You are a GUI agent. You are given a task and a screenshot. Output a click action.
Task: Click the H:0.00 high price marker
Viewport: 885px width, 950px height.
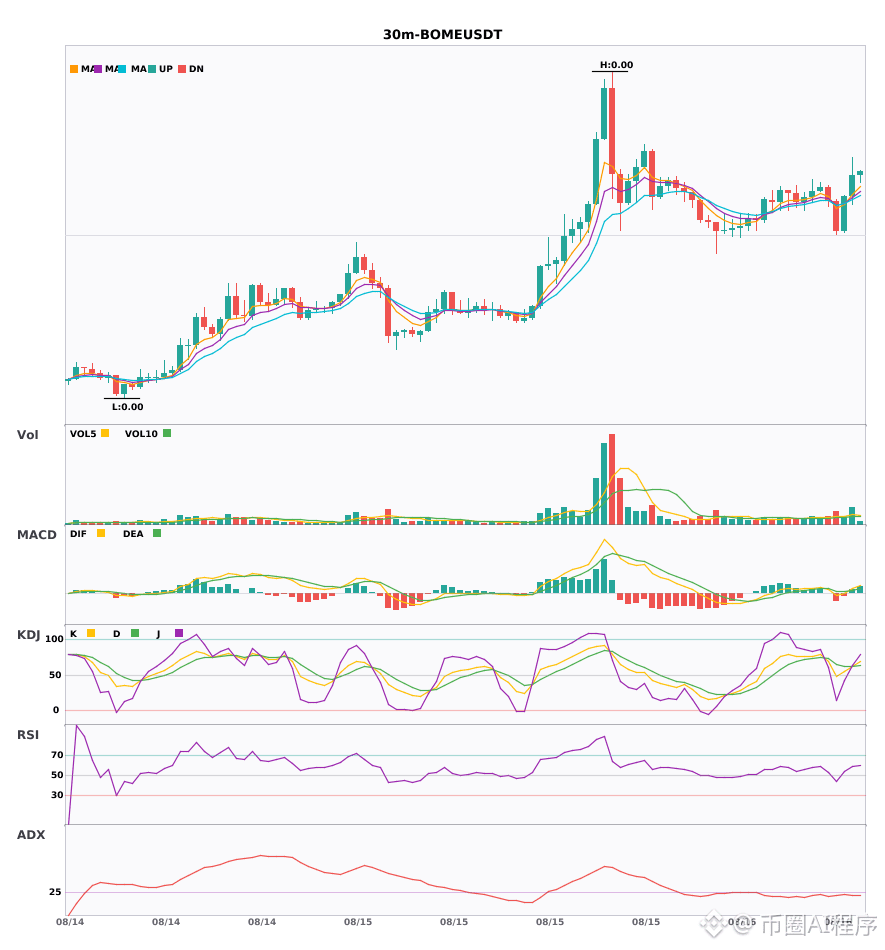[617, 65]
